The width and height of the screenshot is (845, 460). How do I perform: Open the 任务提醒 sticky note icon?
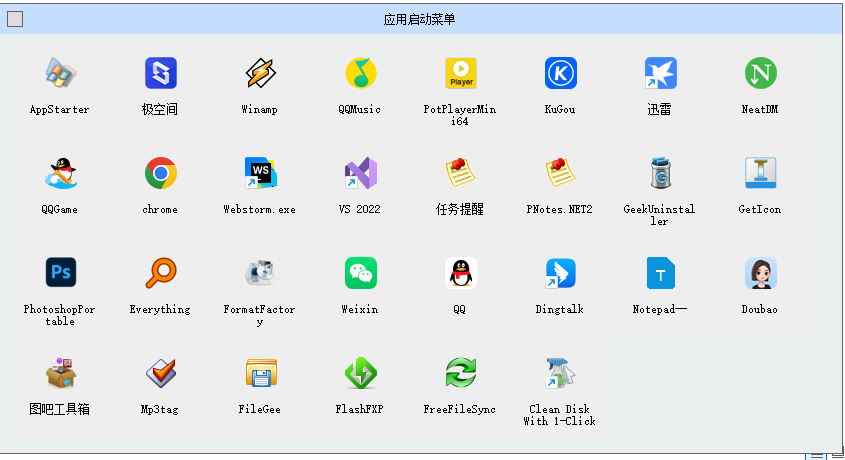click(x=461, y=173)
